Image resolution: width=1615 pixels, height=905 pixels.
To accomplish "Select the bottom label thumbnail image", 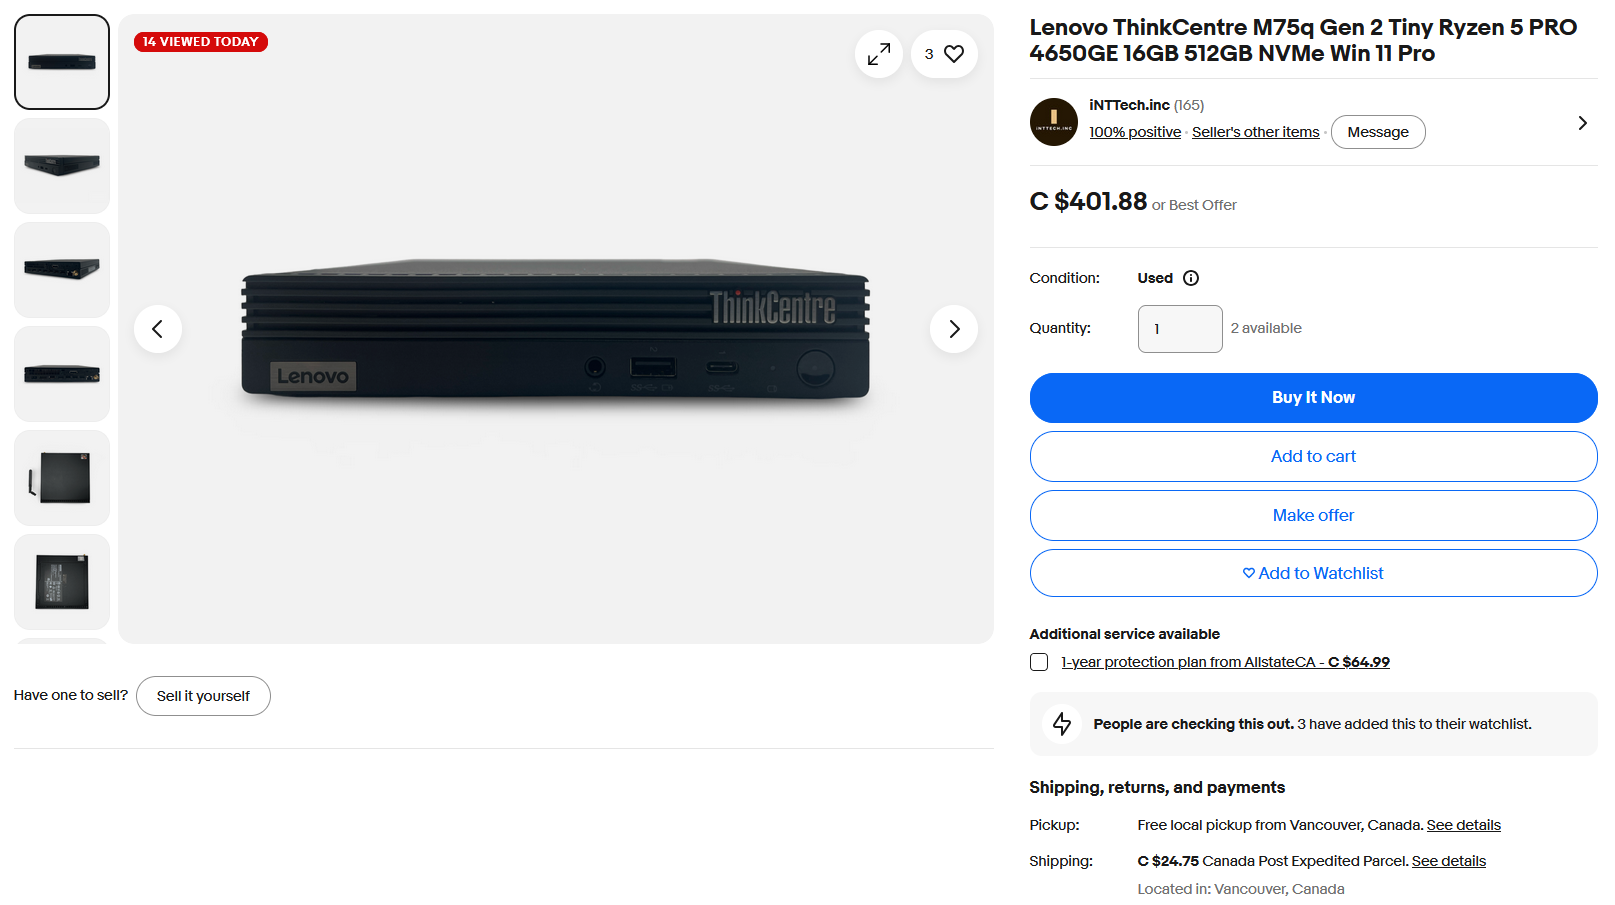I will (x=62, y=582).
